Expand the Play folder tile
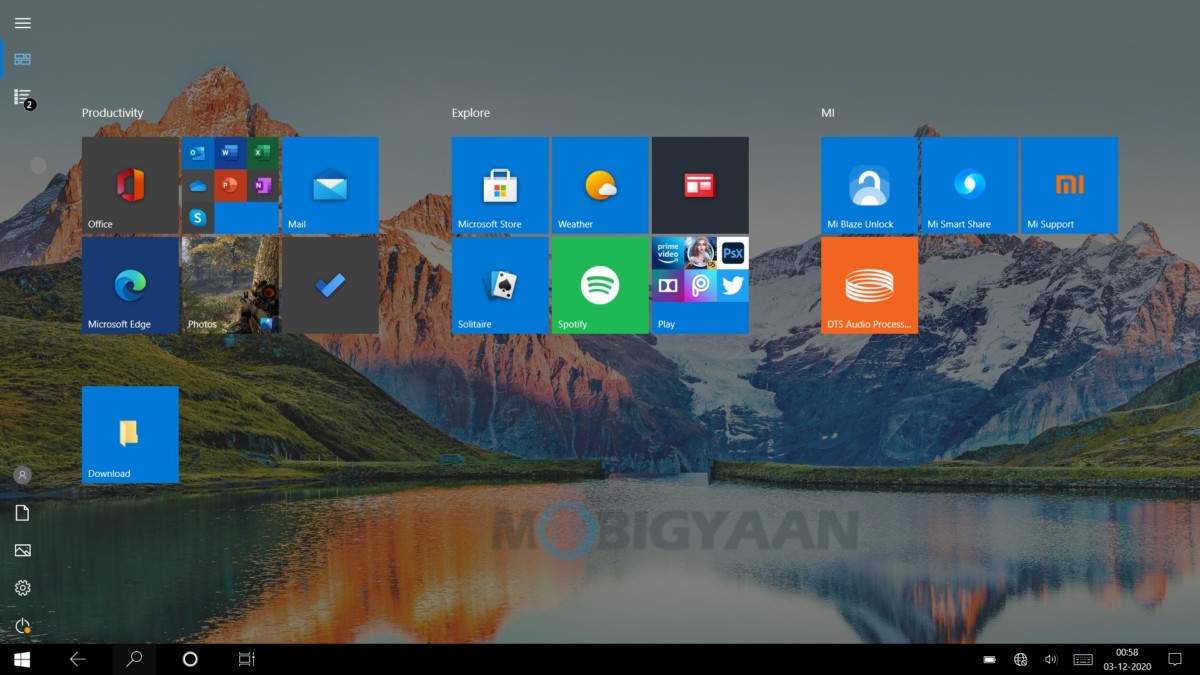The image size is (1200, 675). tap(699, 285)
